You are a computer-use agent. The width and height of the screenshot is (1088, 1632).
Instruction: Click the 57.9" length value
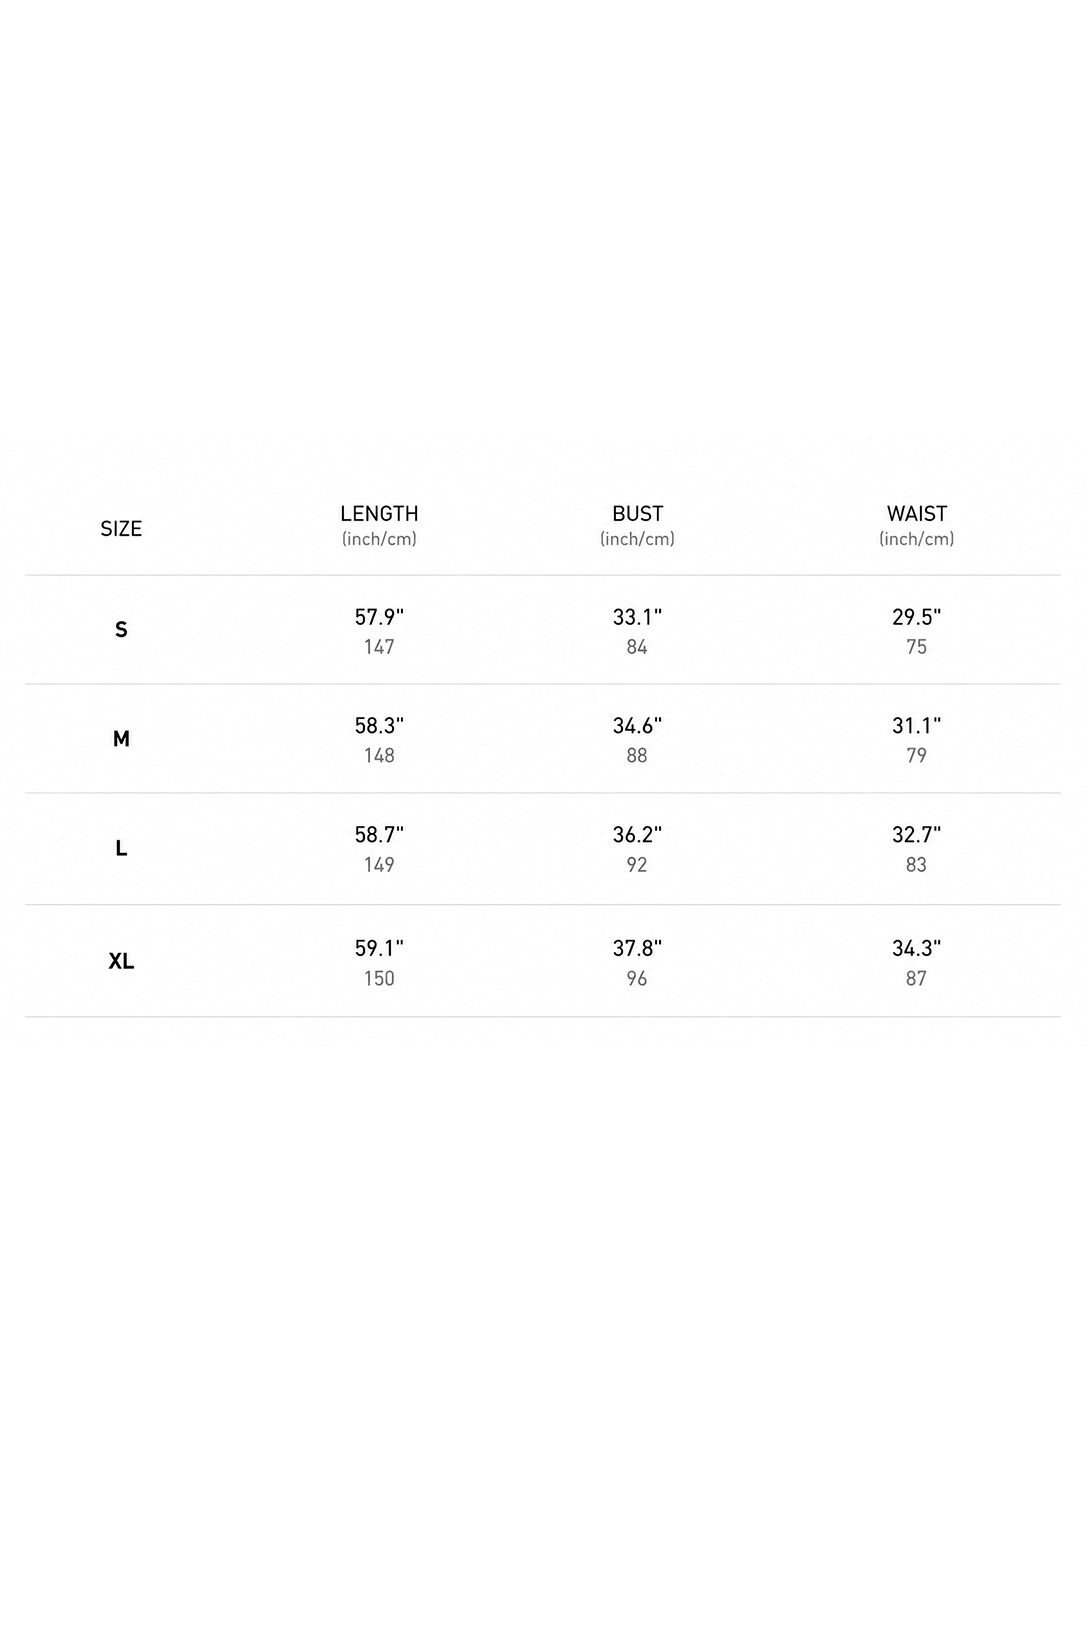pos(379,617)
